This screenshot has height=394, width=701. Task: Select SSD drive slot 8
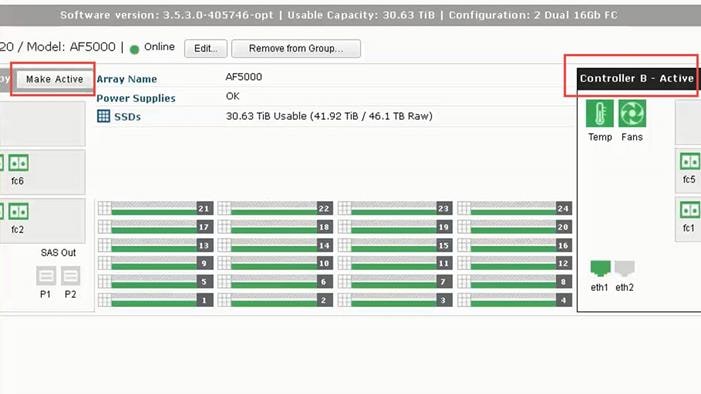[x=515, y=282]
